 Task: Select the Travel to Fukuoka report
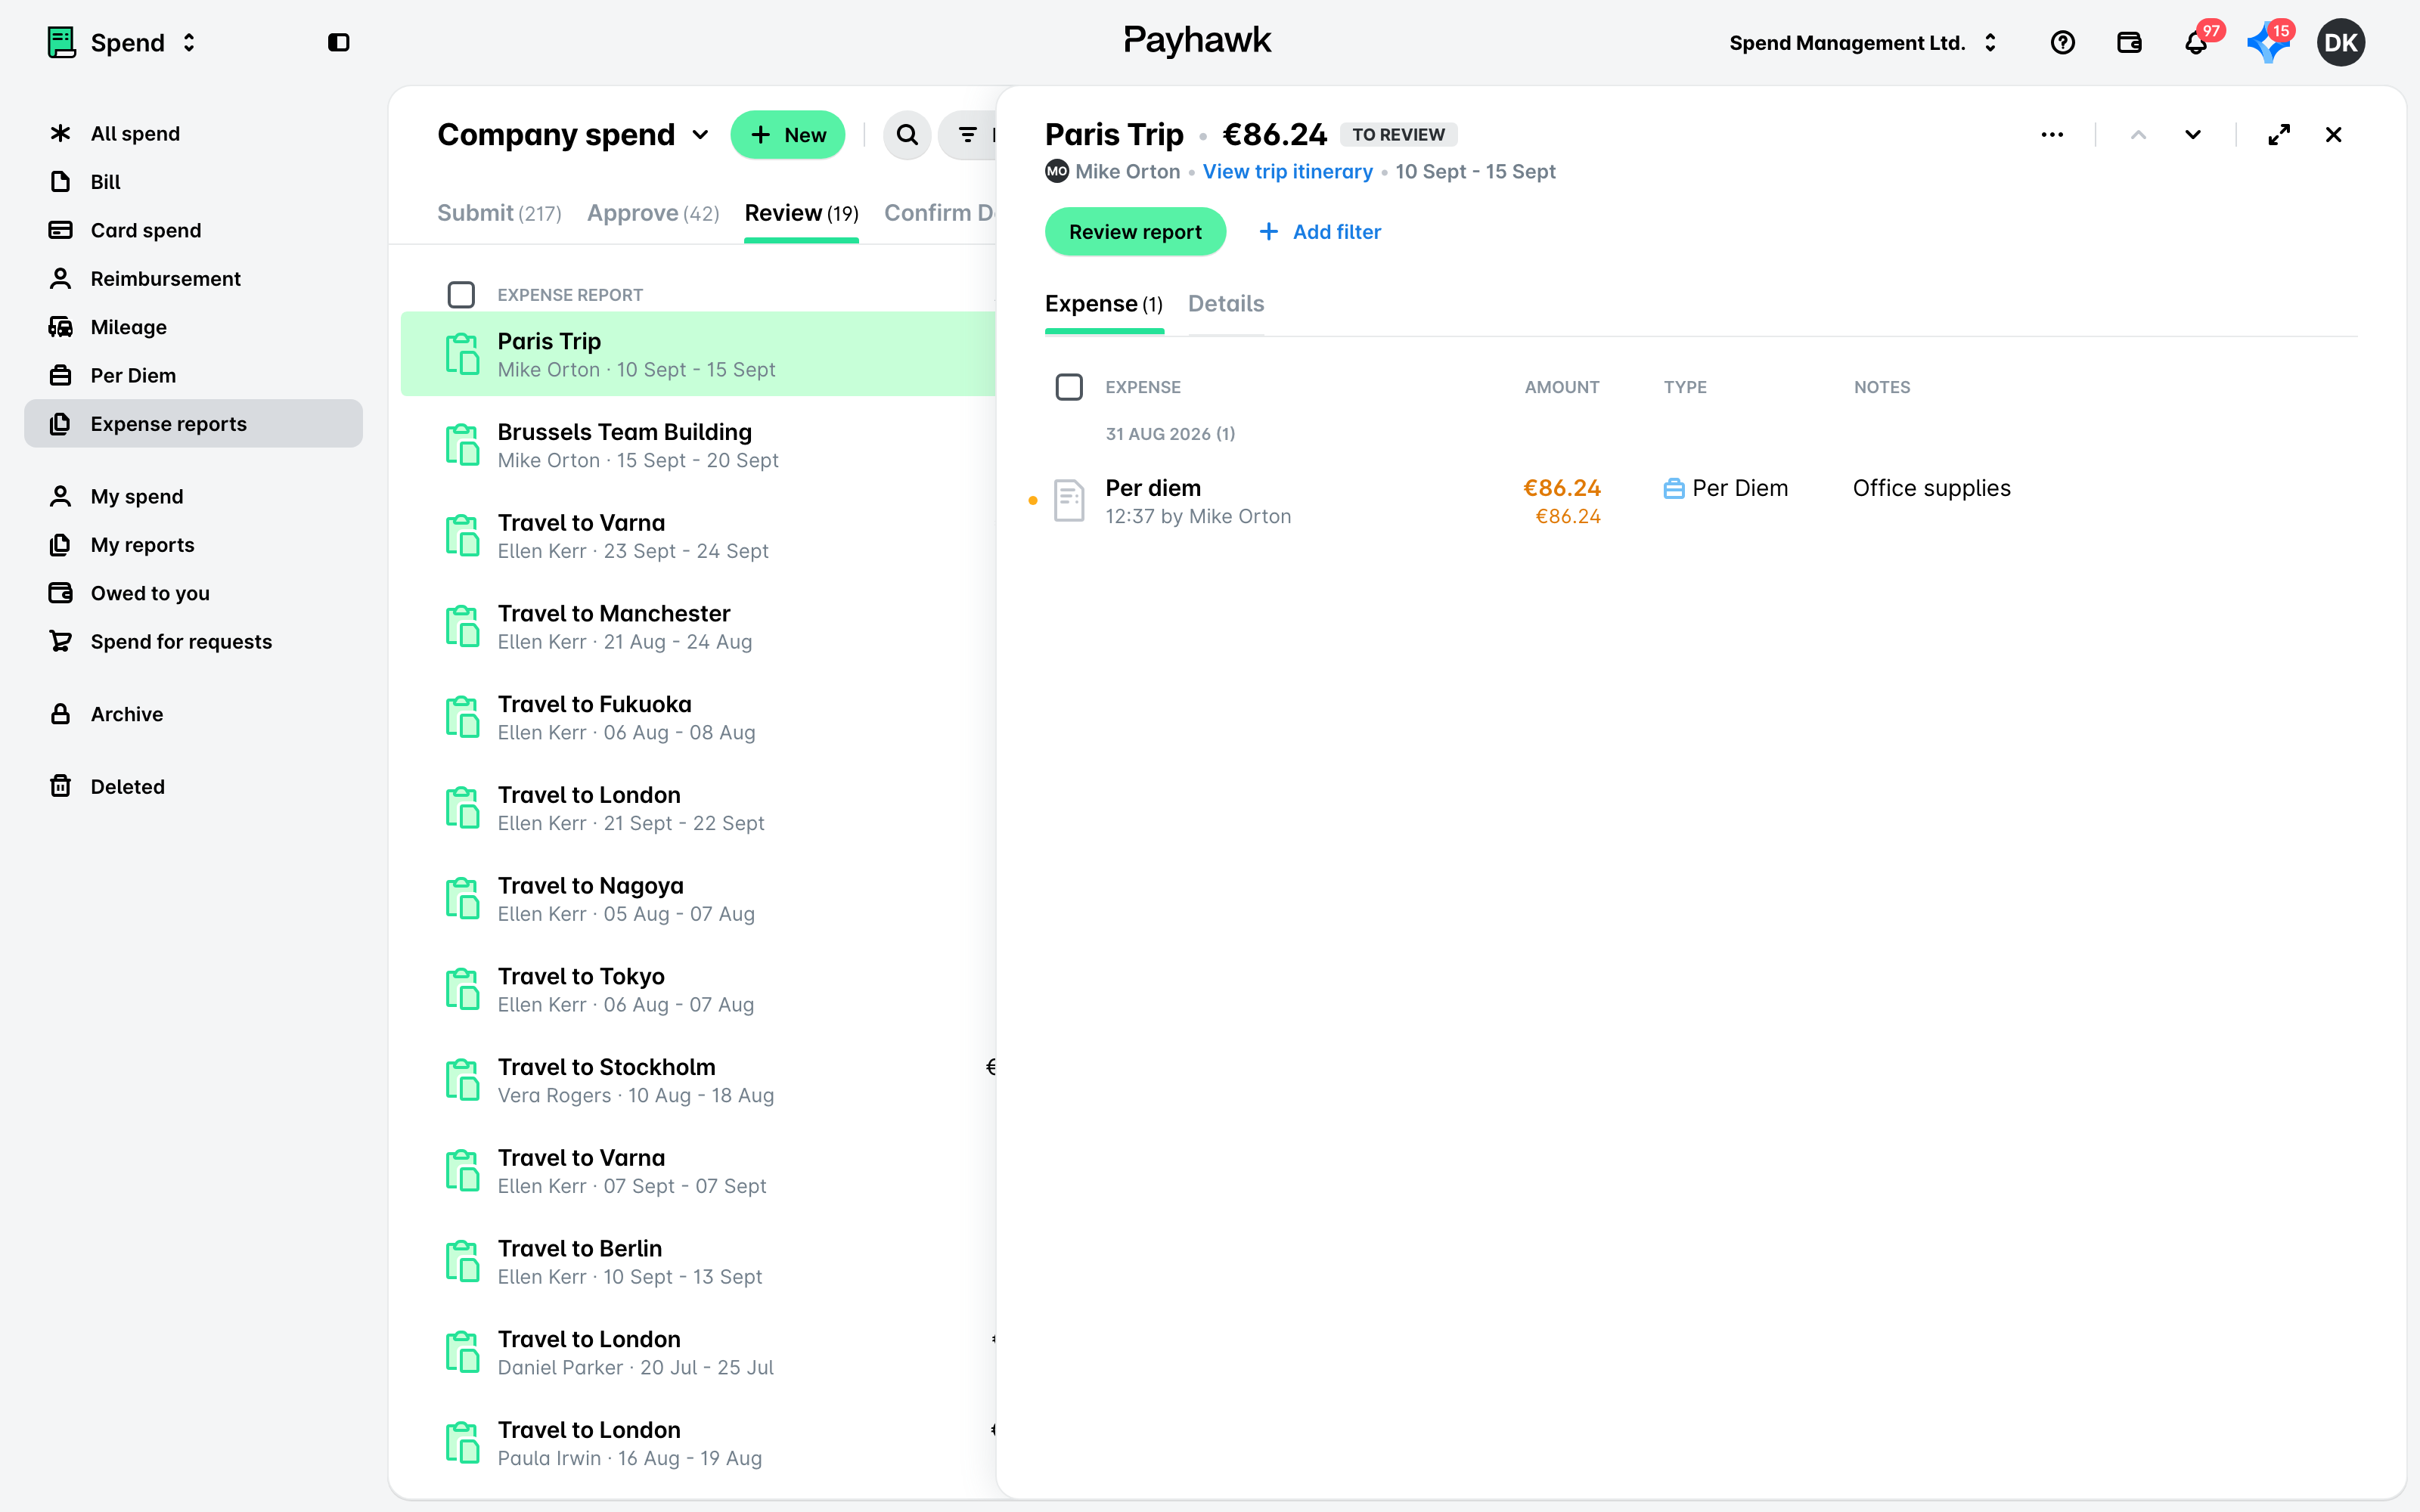pyautogui.click(x=698, y=717)
